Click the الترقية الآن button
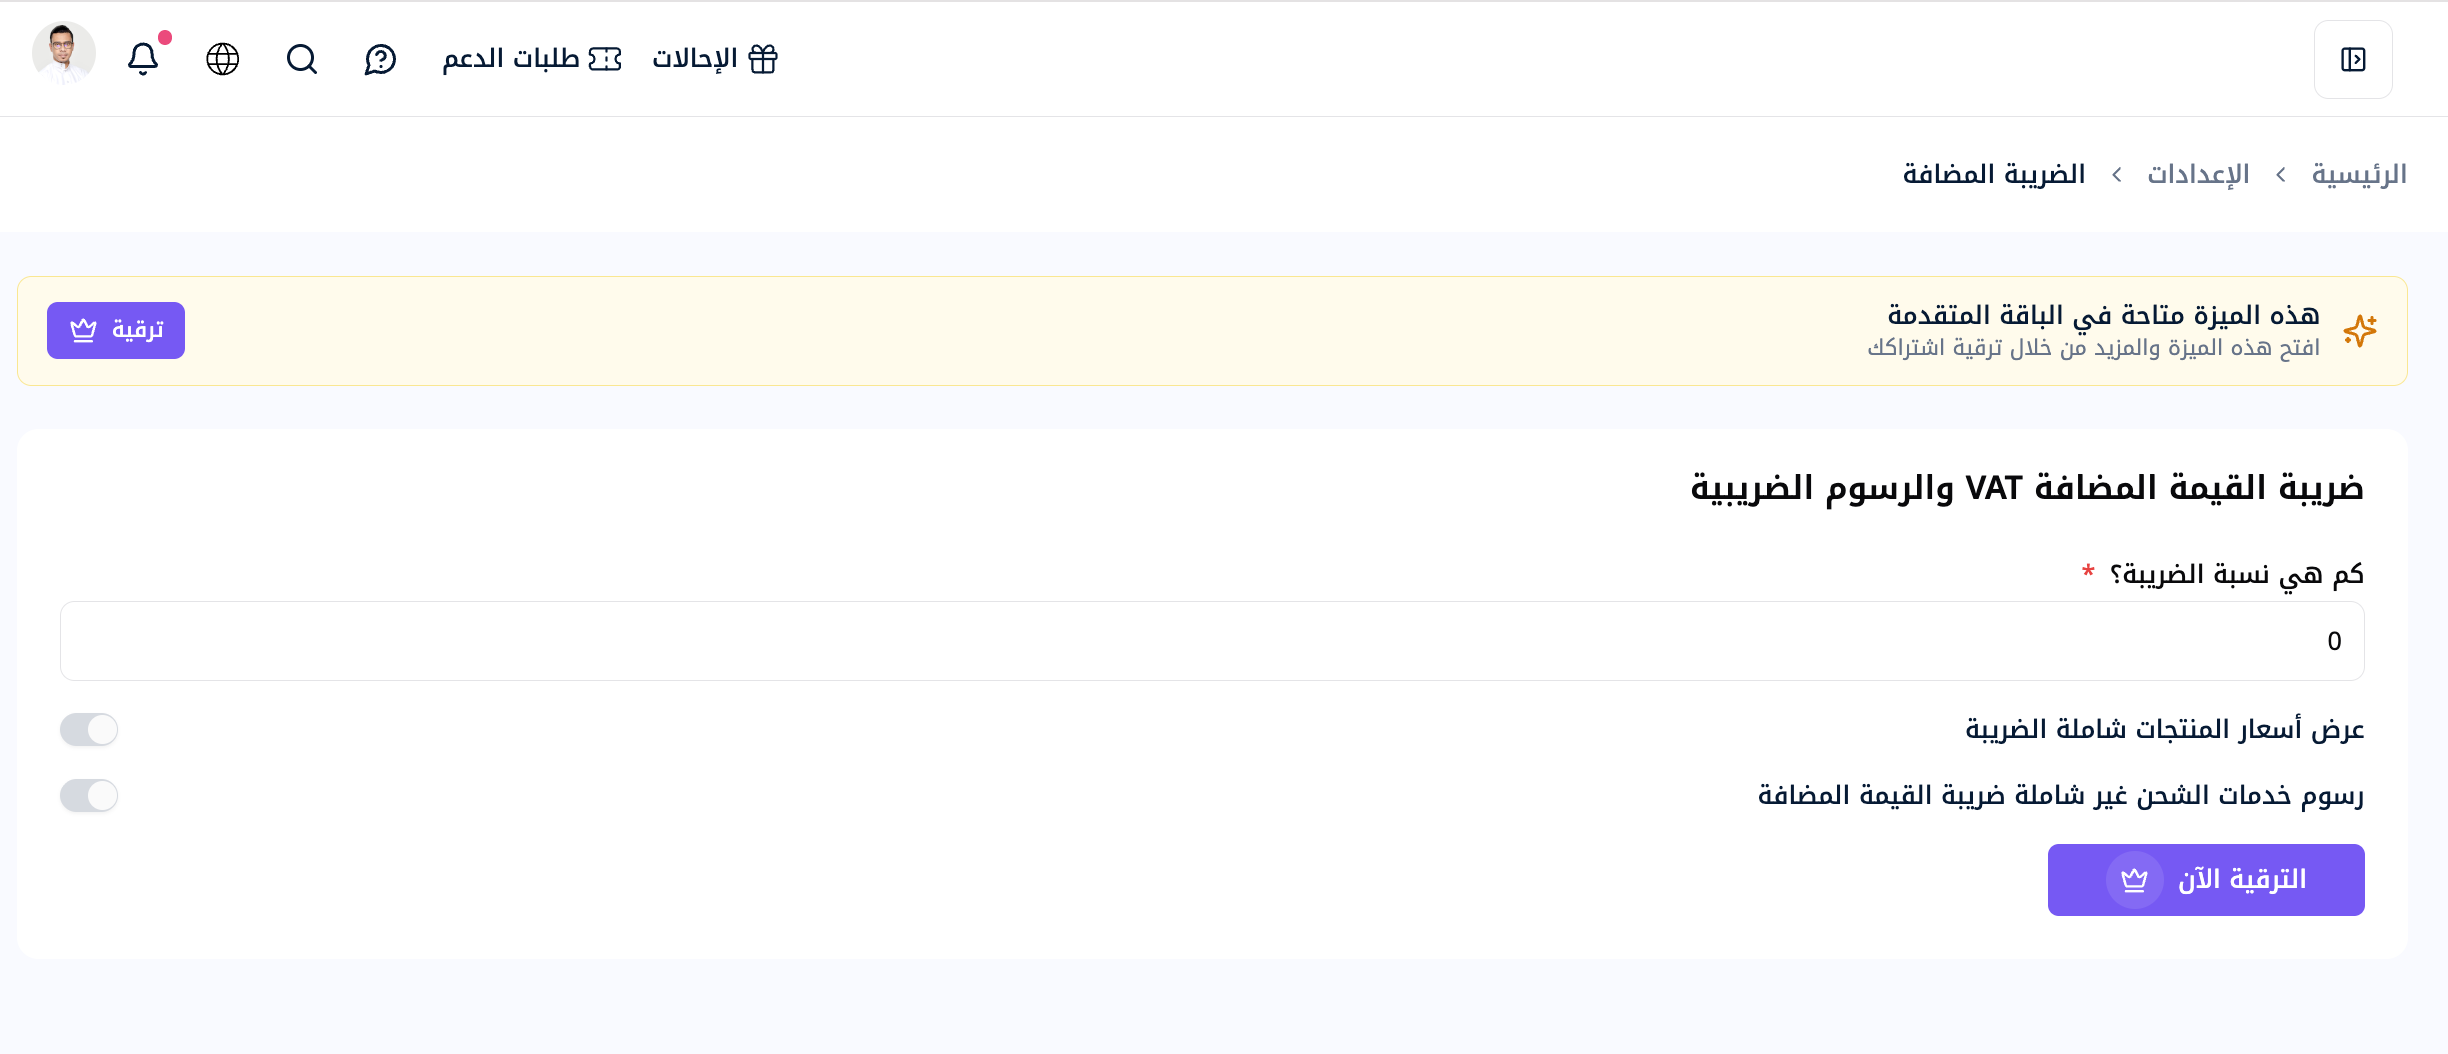 point(2206,880)
